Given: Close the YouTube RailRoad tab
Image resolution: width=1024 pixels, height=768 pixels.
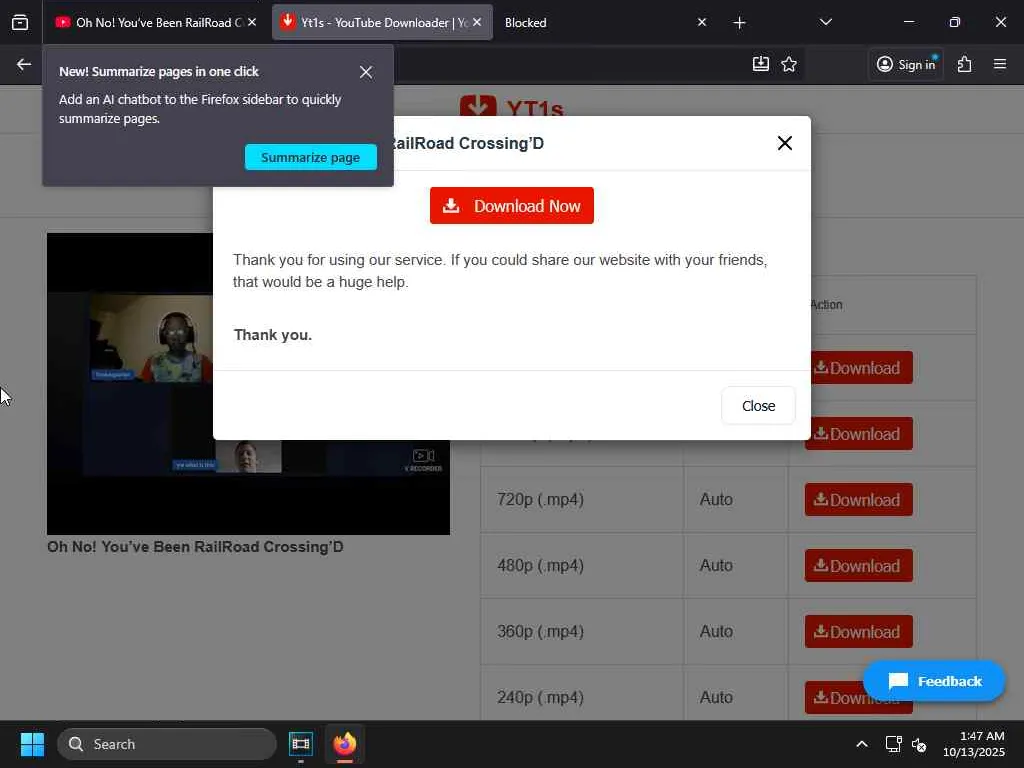Looking at the screenshot, I should [252, 22].
